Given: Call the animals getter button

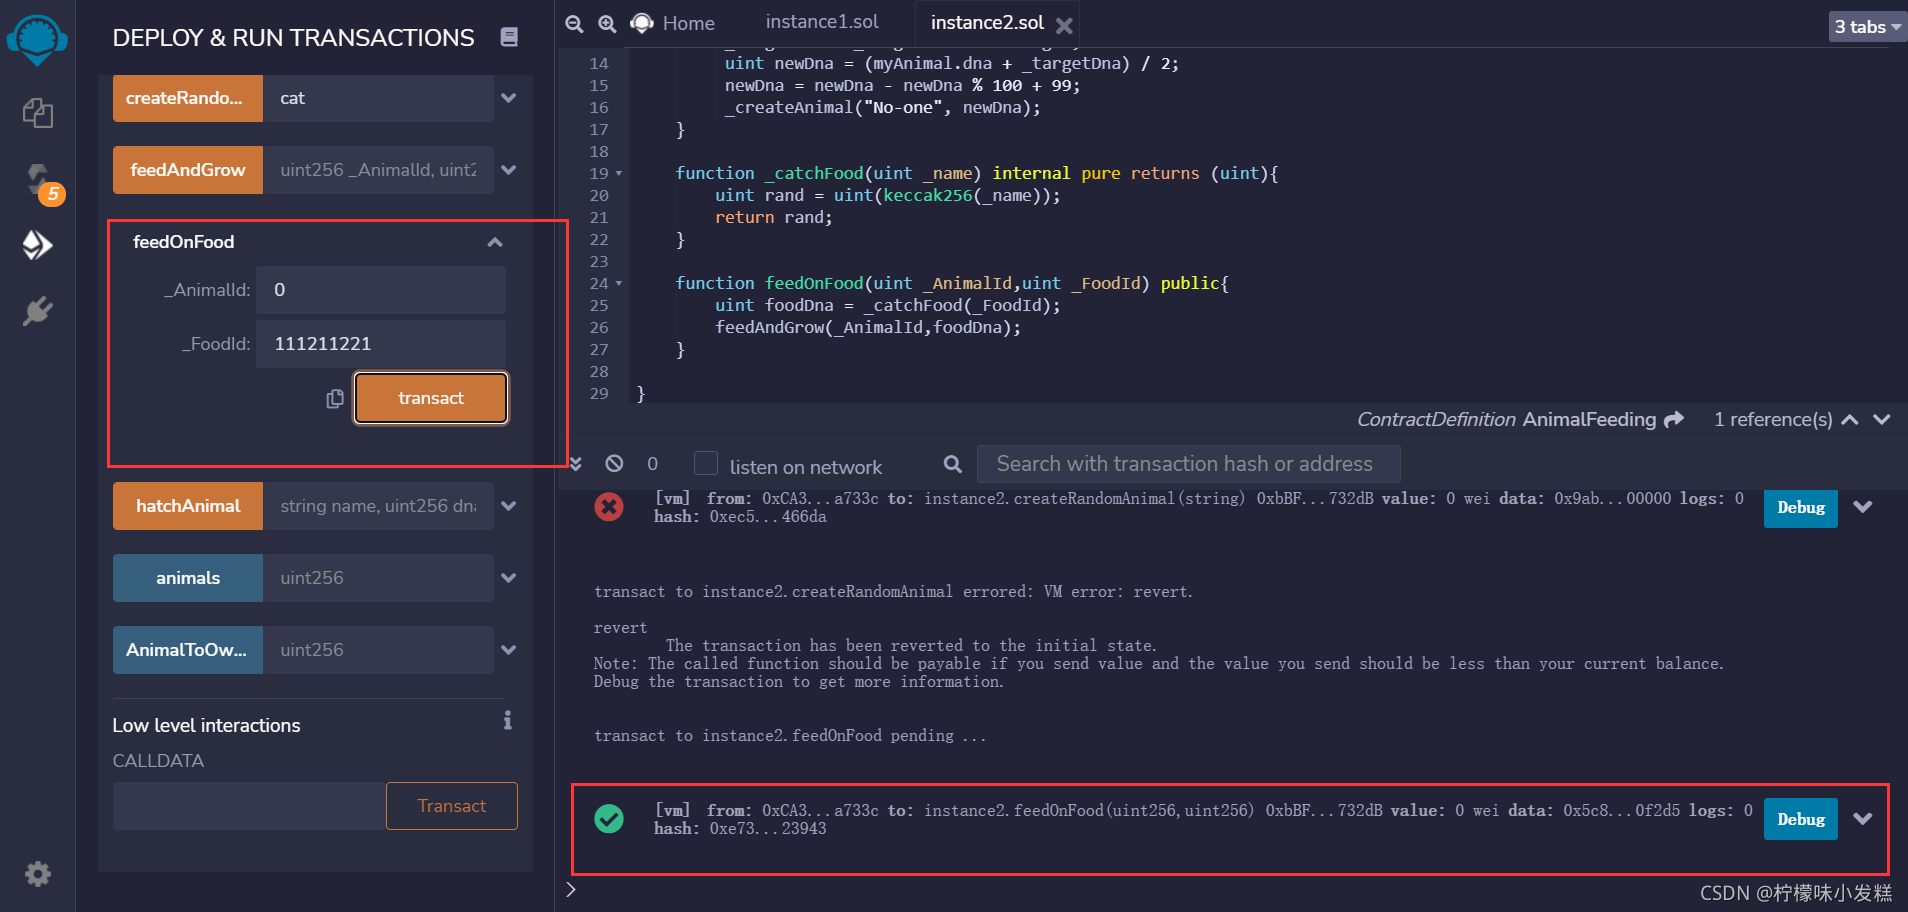Looking at the screenshot, I should tap(188, 578).
